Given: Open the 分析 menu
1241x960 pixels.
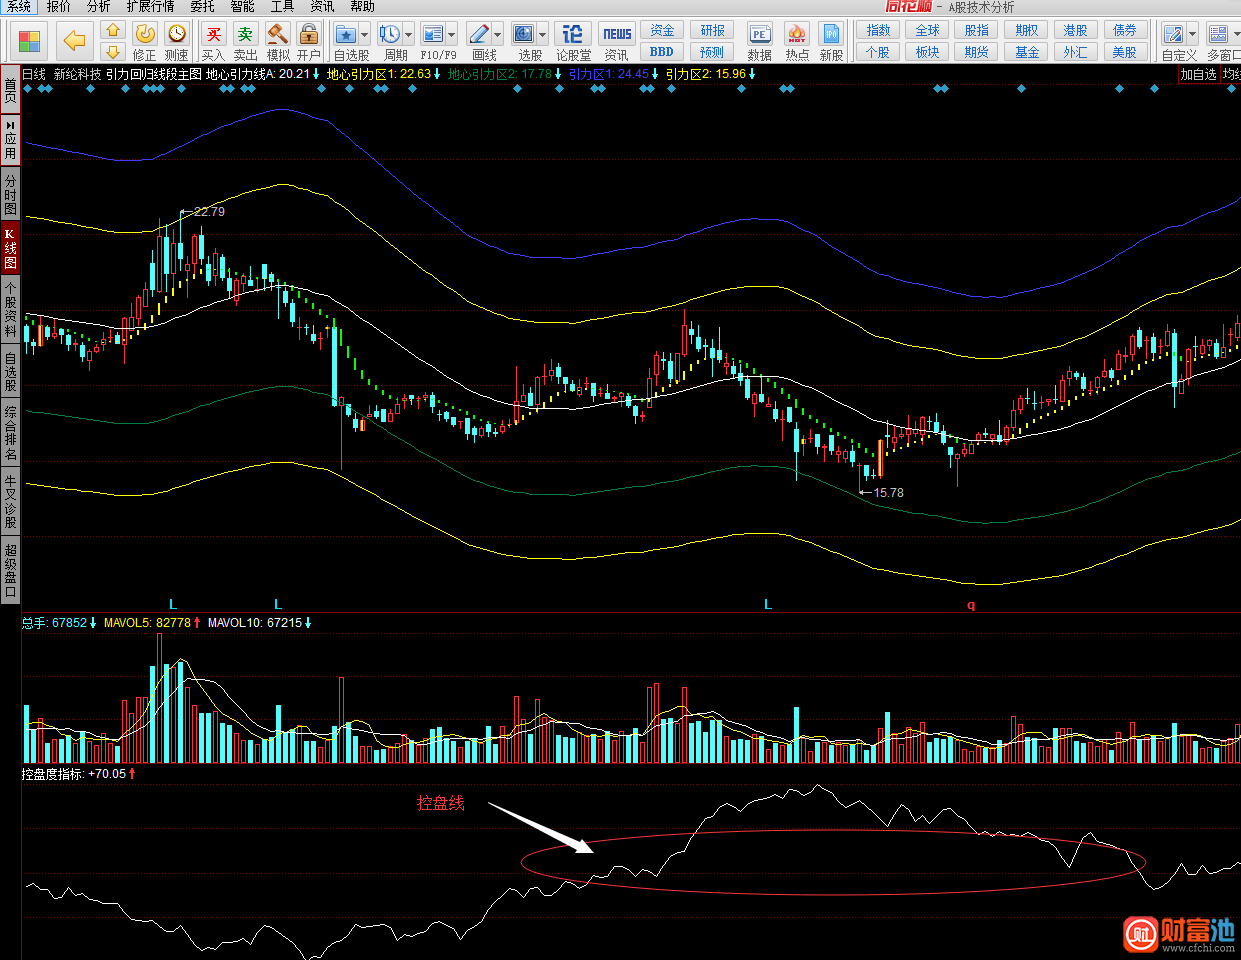Looking at the screenshot, I should tap(99, 7).
